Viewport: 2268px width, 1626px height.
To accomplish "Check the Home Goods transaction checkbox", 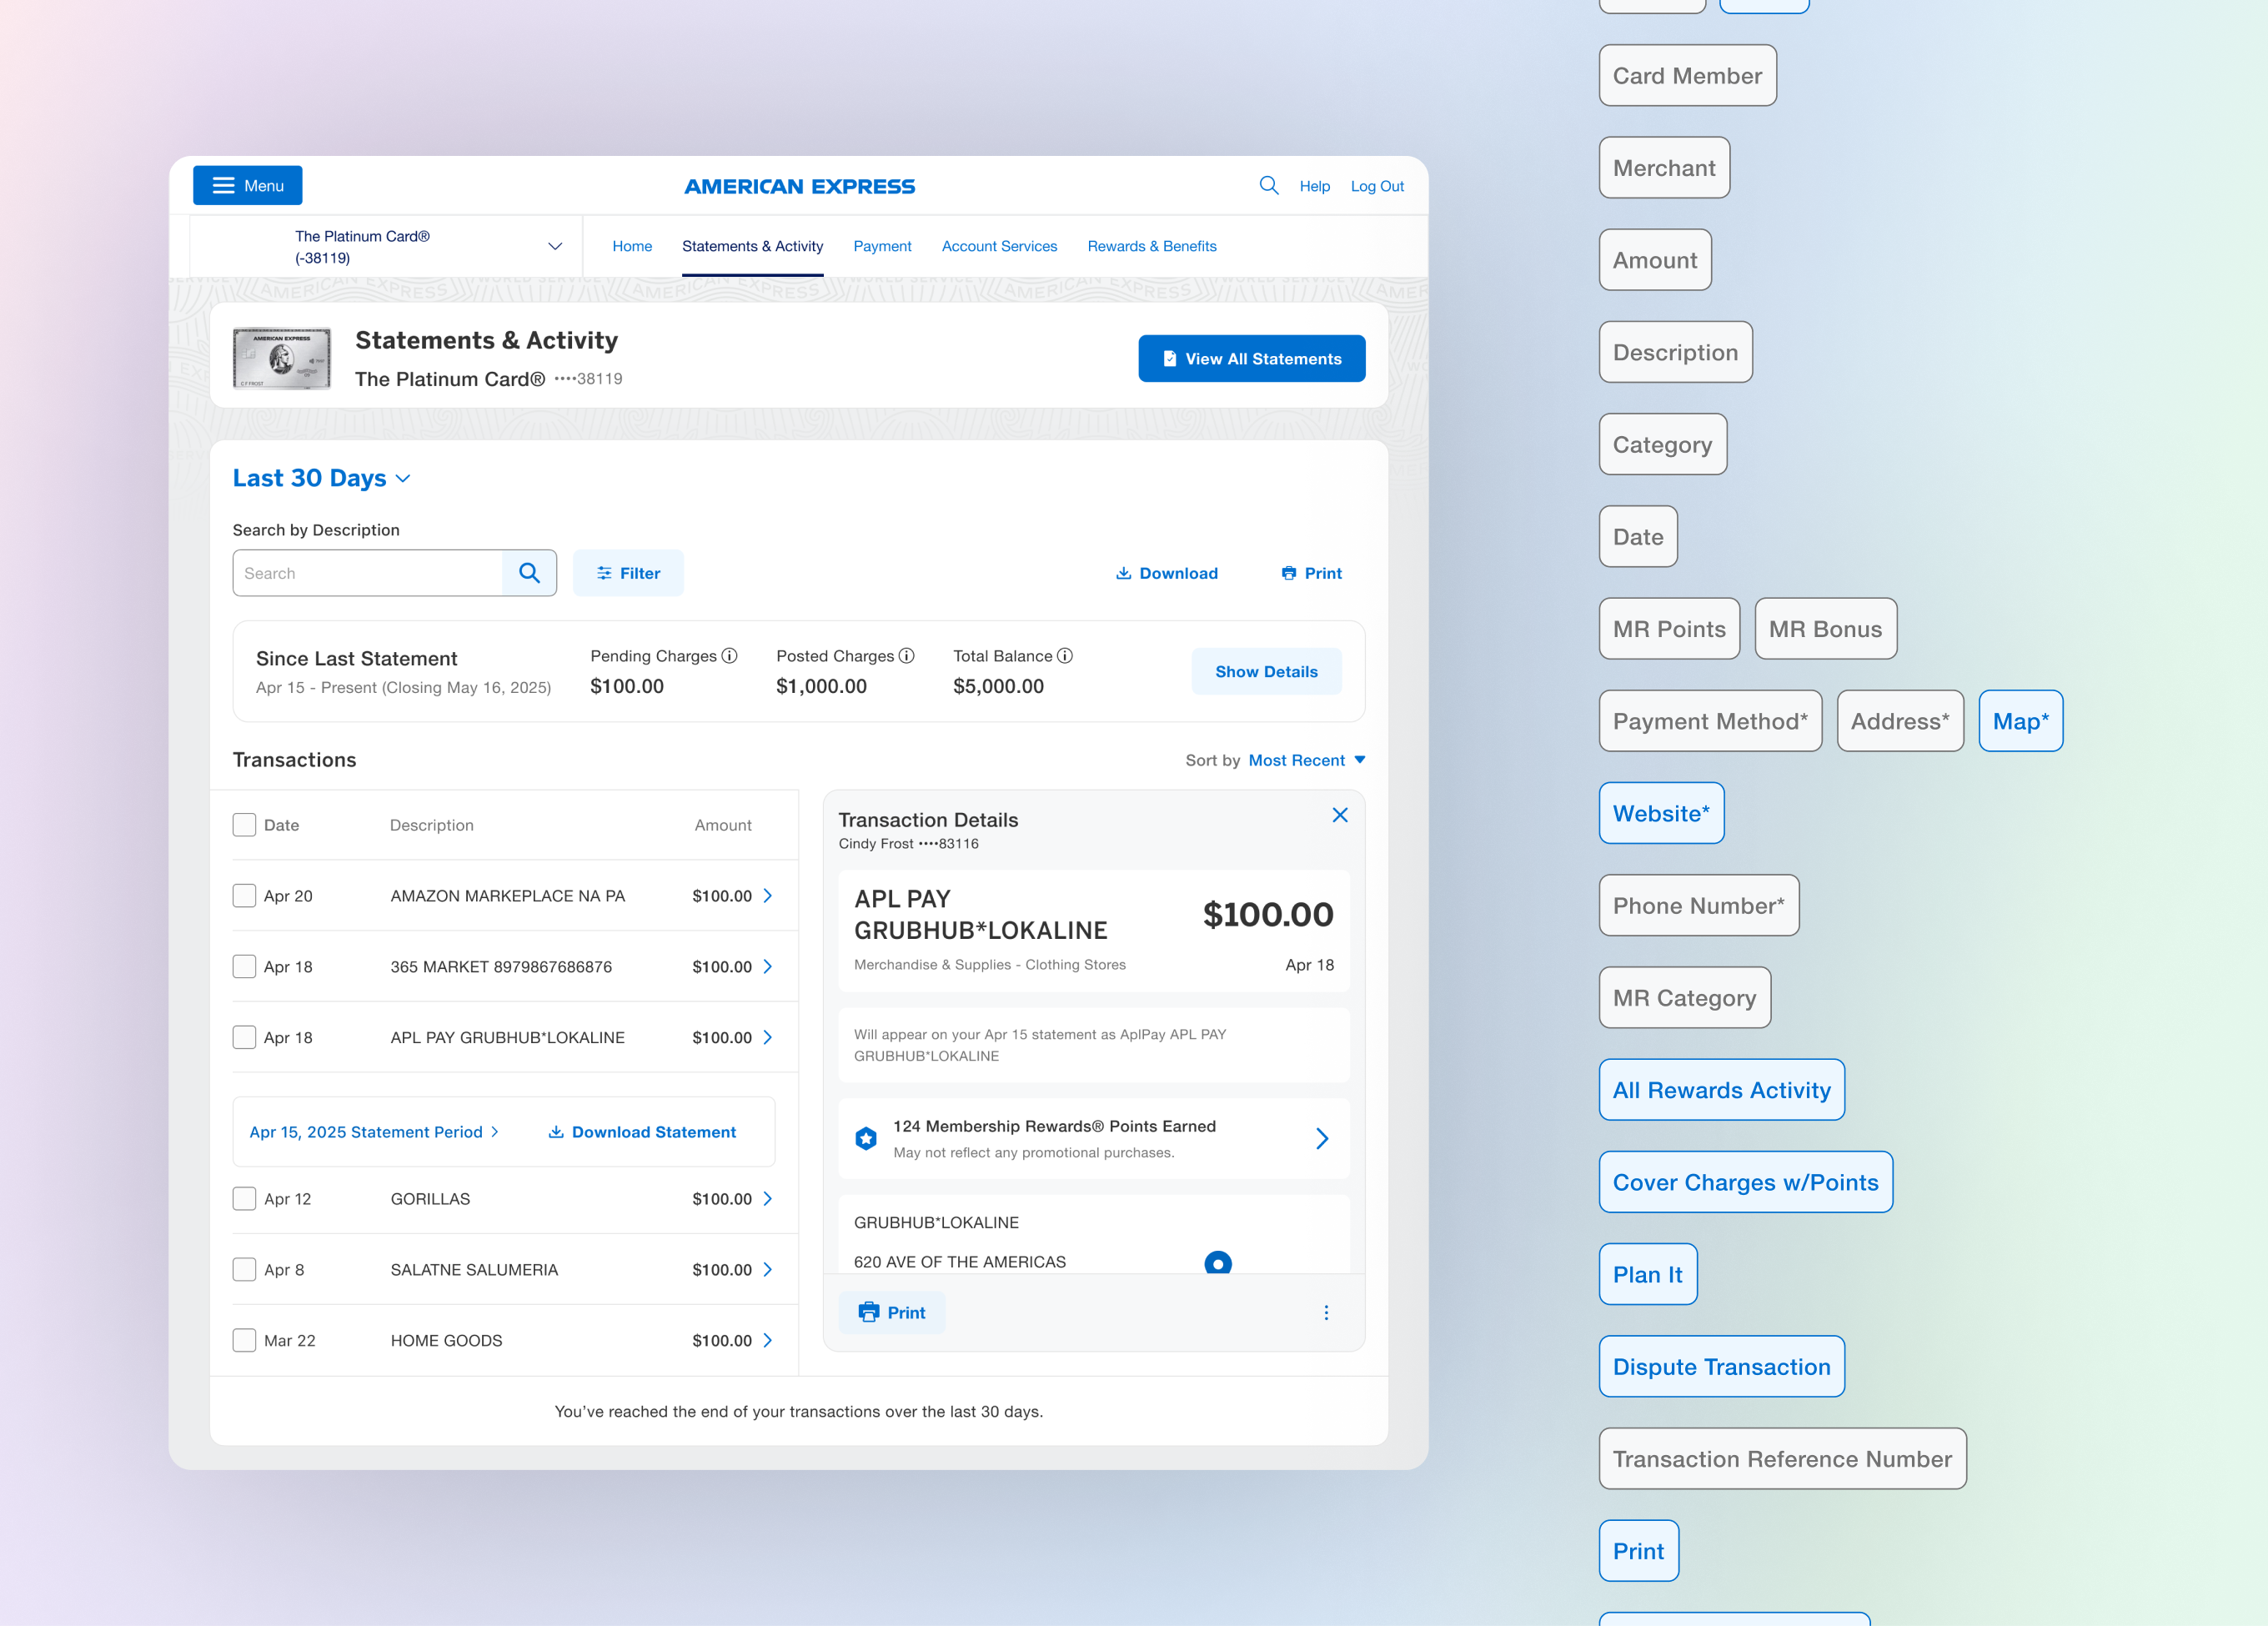I will 244,1340.
